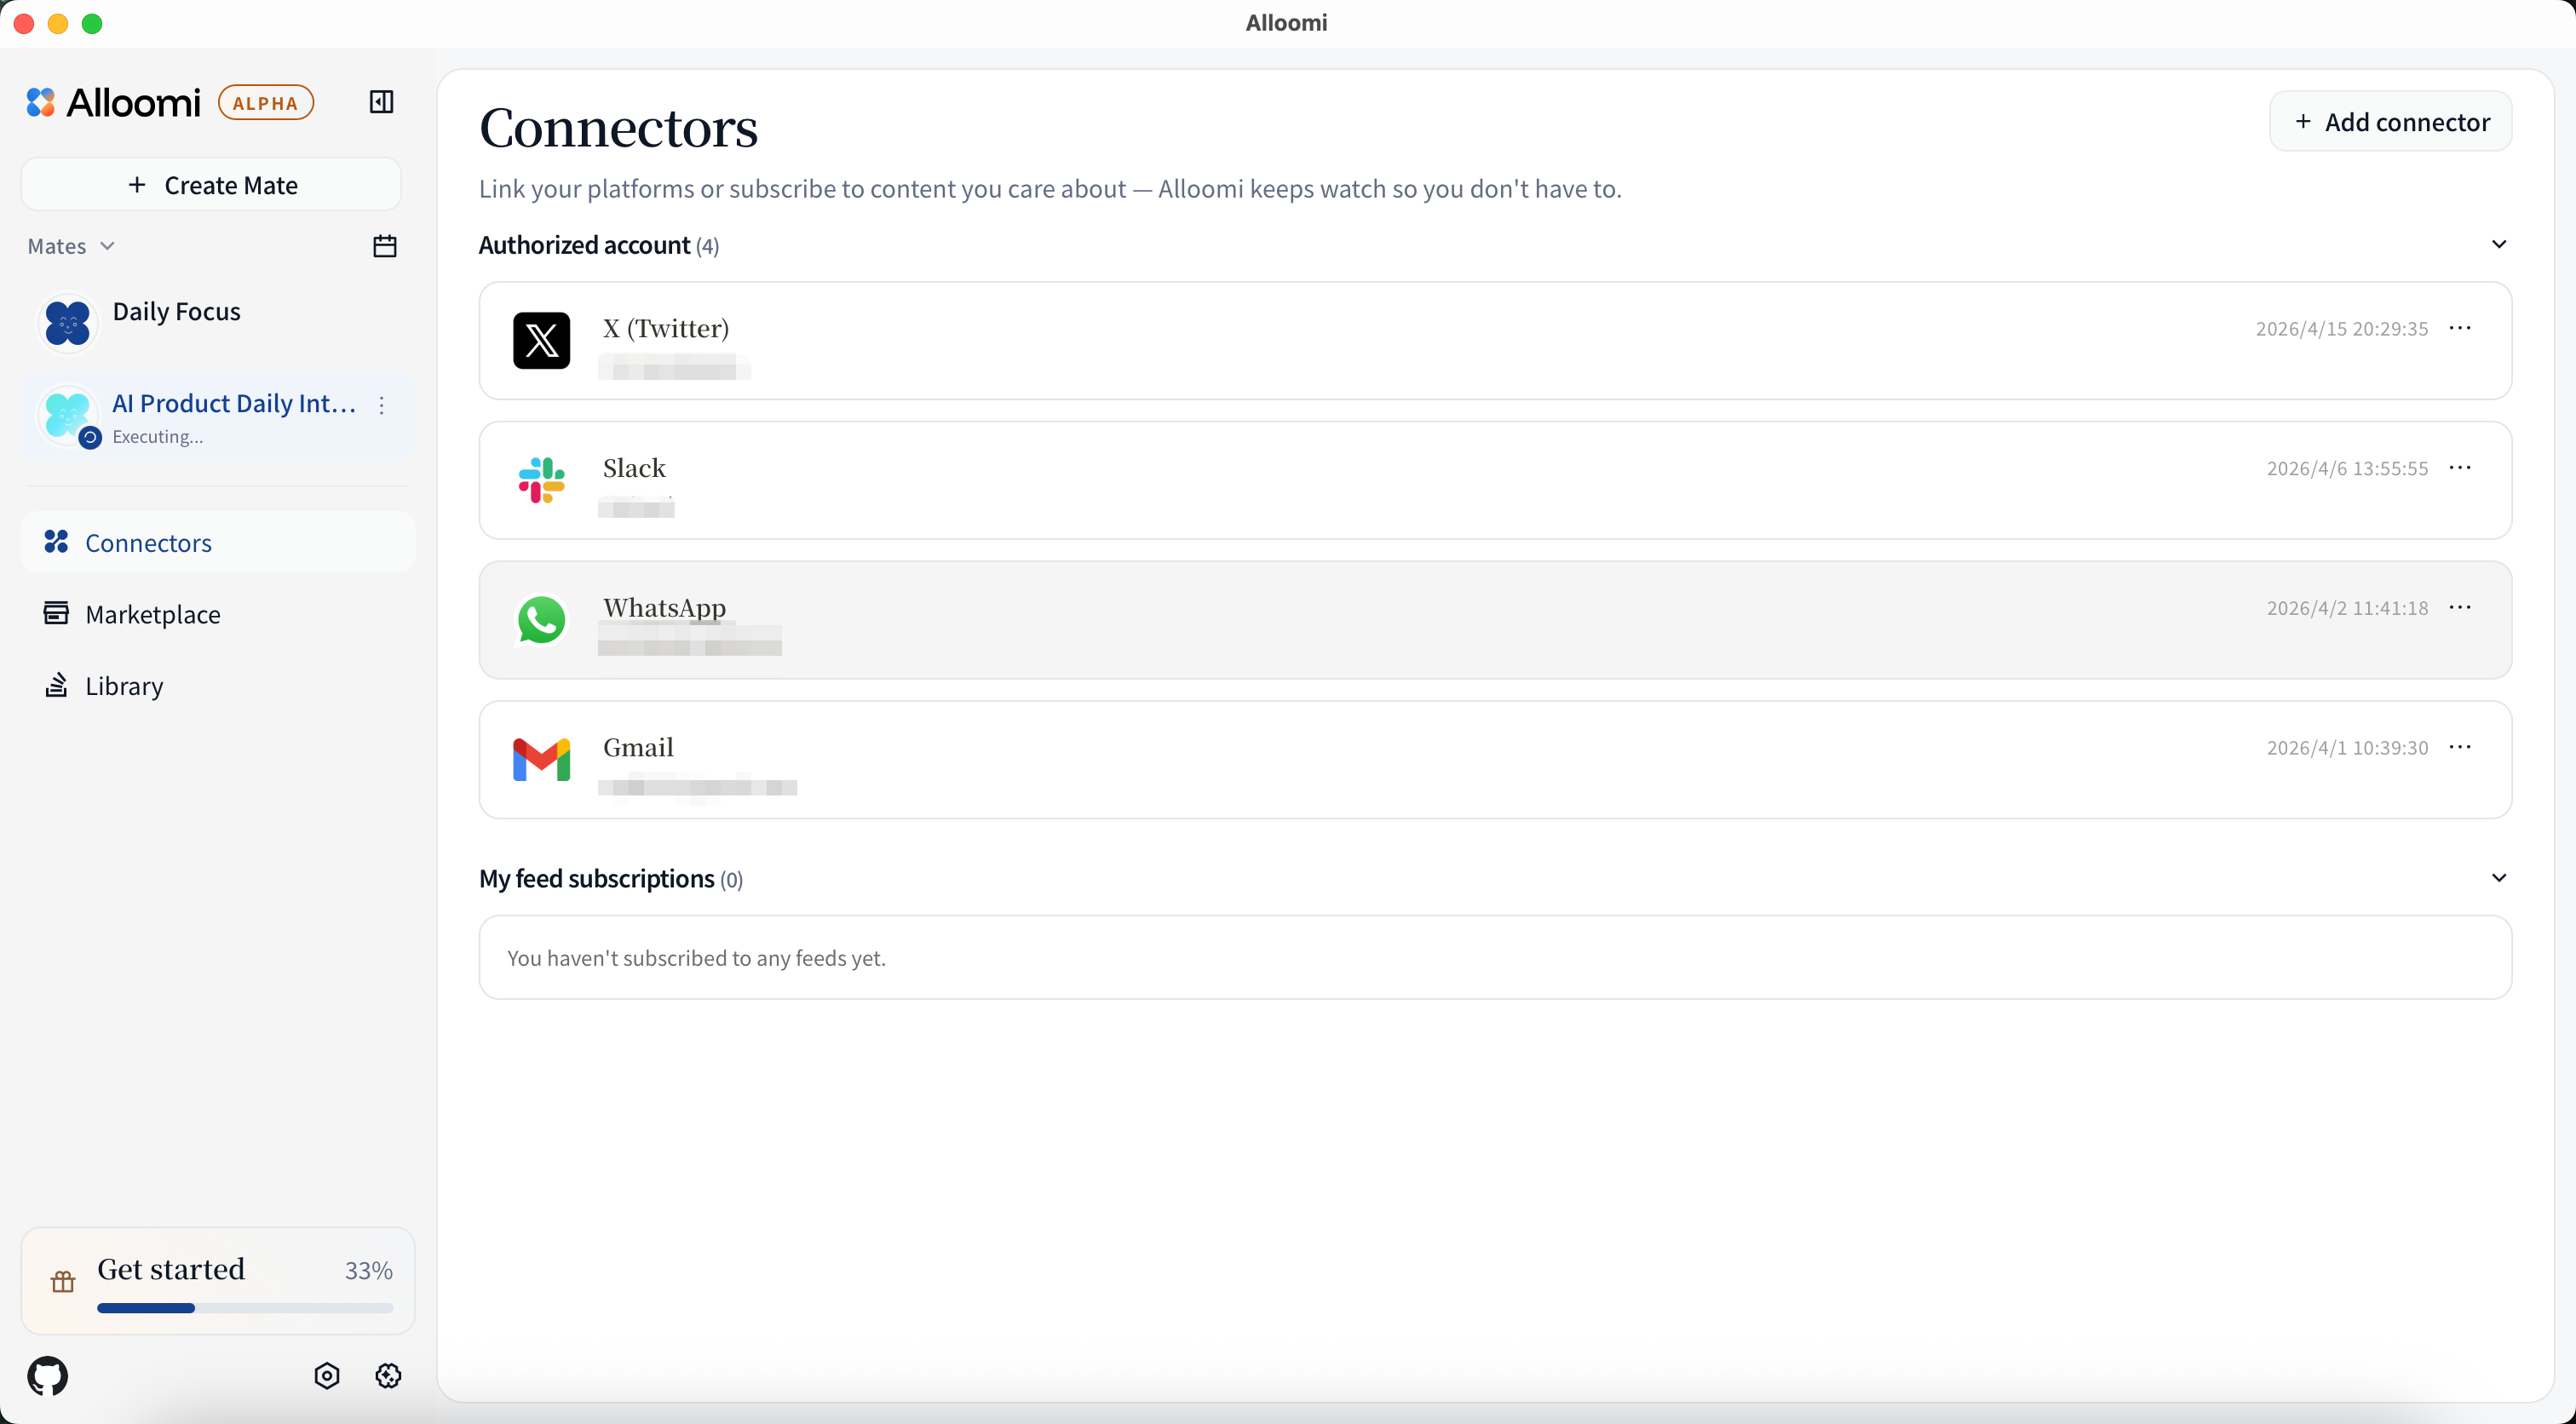This screenshot has height=1424, width=2576.
Task: Open more options for Slack connector
Action: 2460,468
